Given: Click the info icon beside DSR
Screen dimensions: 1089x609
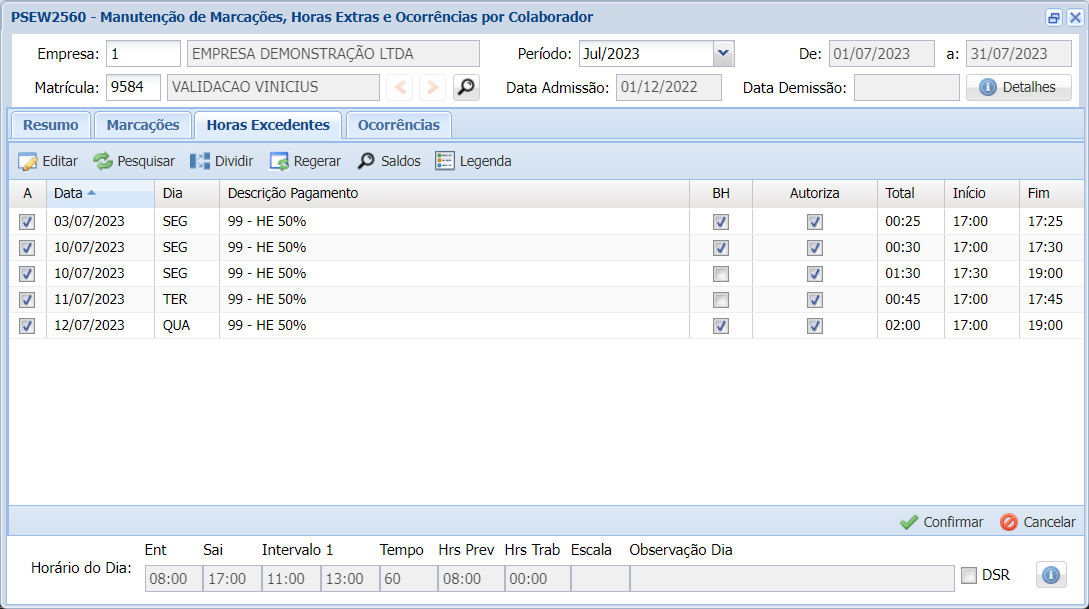Looking at the screenshot, I should click(x=1050, y=575).
